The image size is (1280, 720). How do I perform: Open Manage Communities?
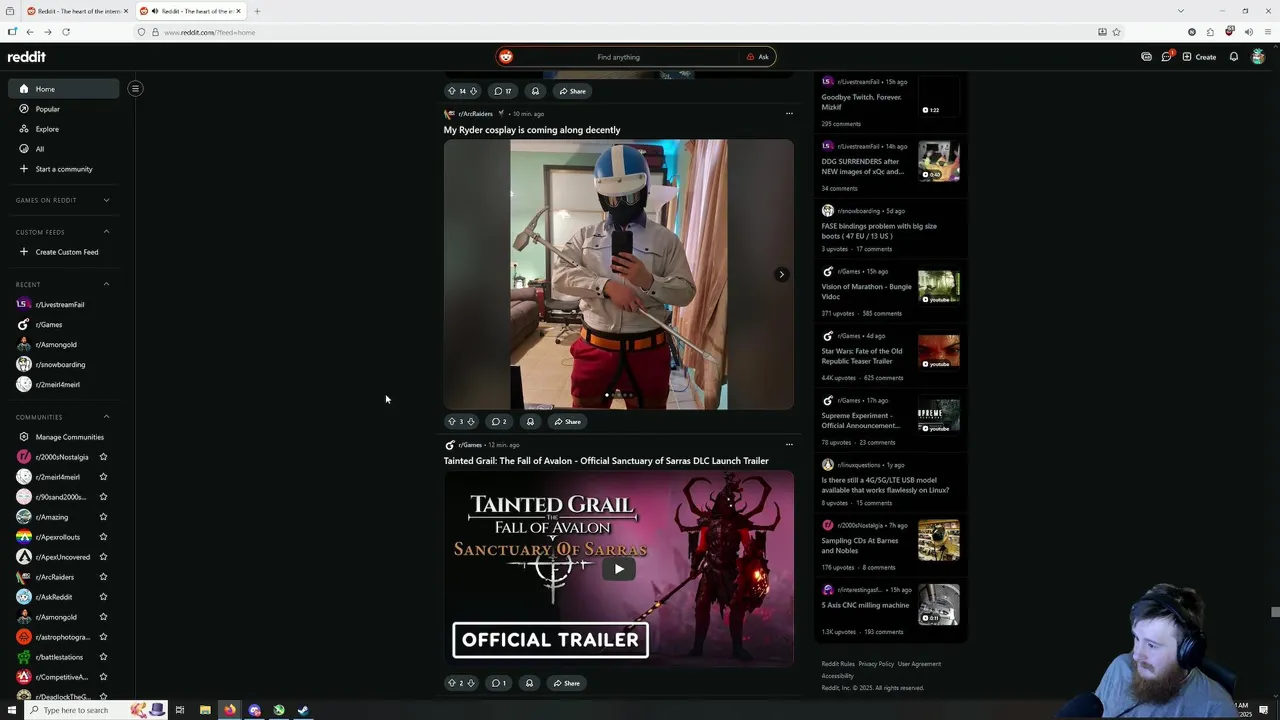64,437
